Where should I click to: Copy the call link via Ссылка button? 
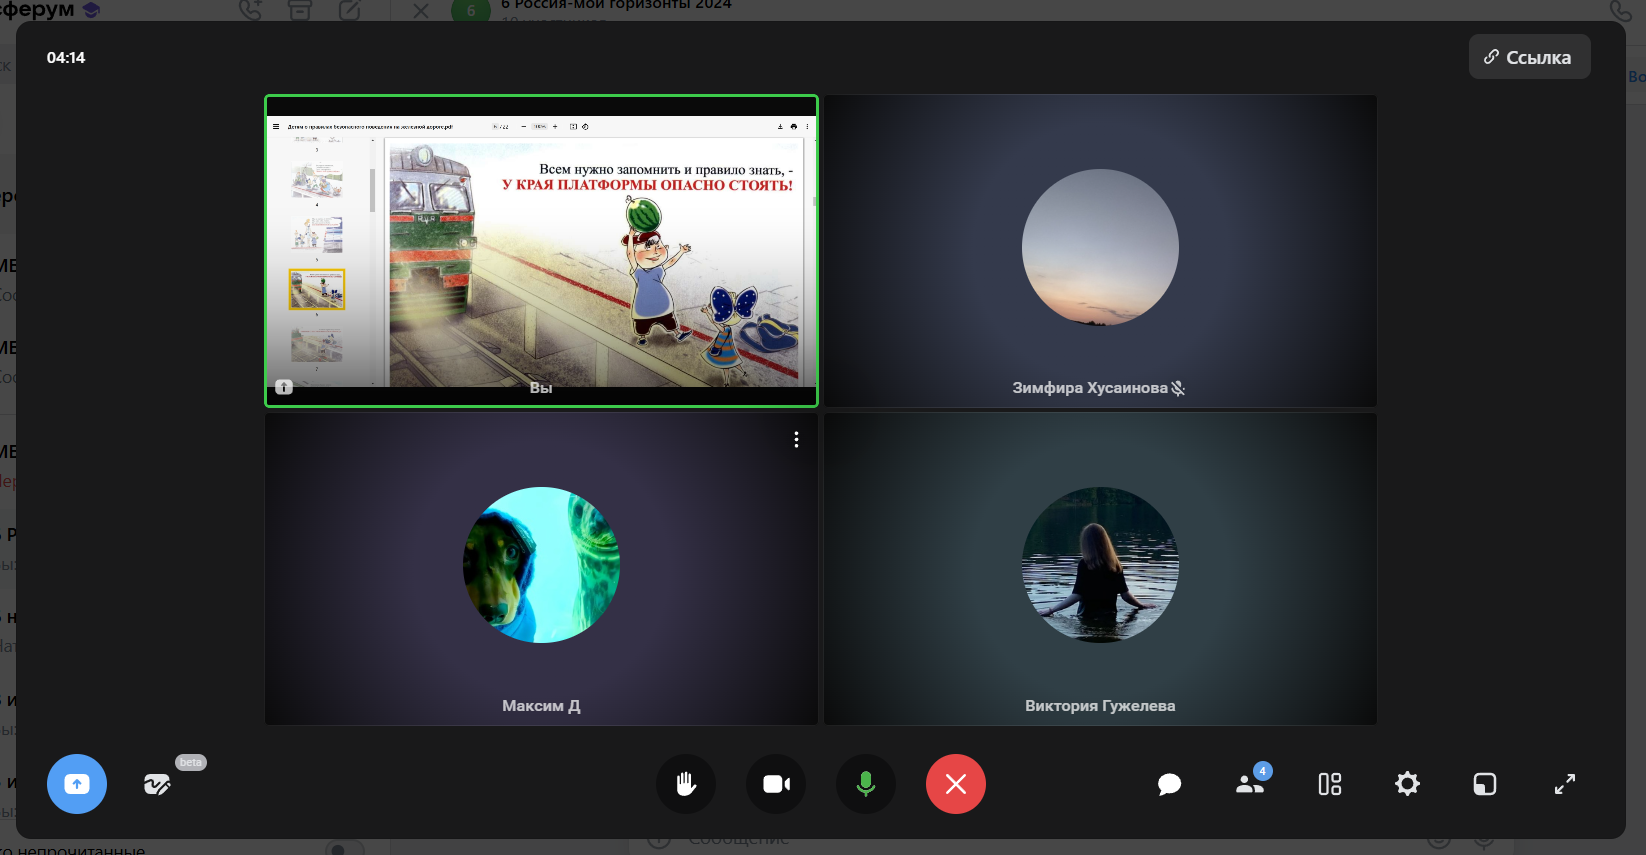(1529, 57)
